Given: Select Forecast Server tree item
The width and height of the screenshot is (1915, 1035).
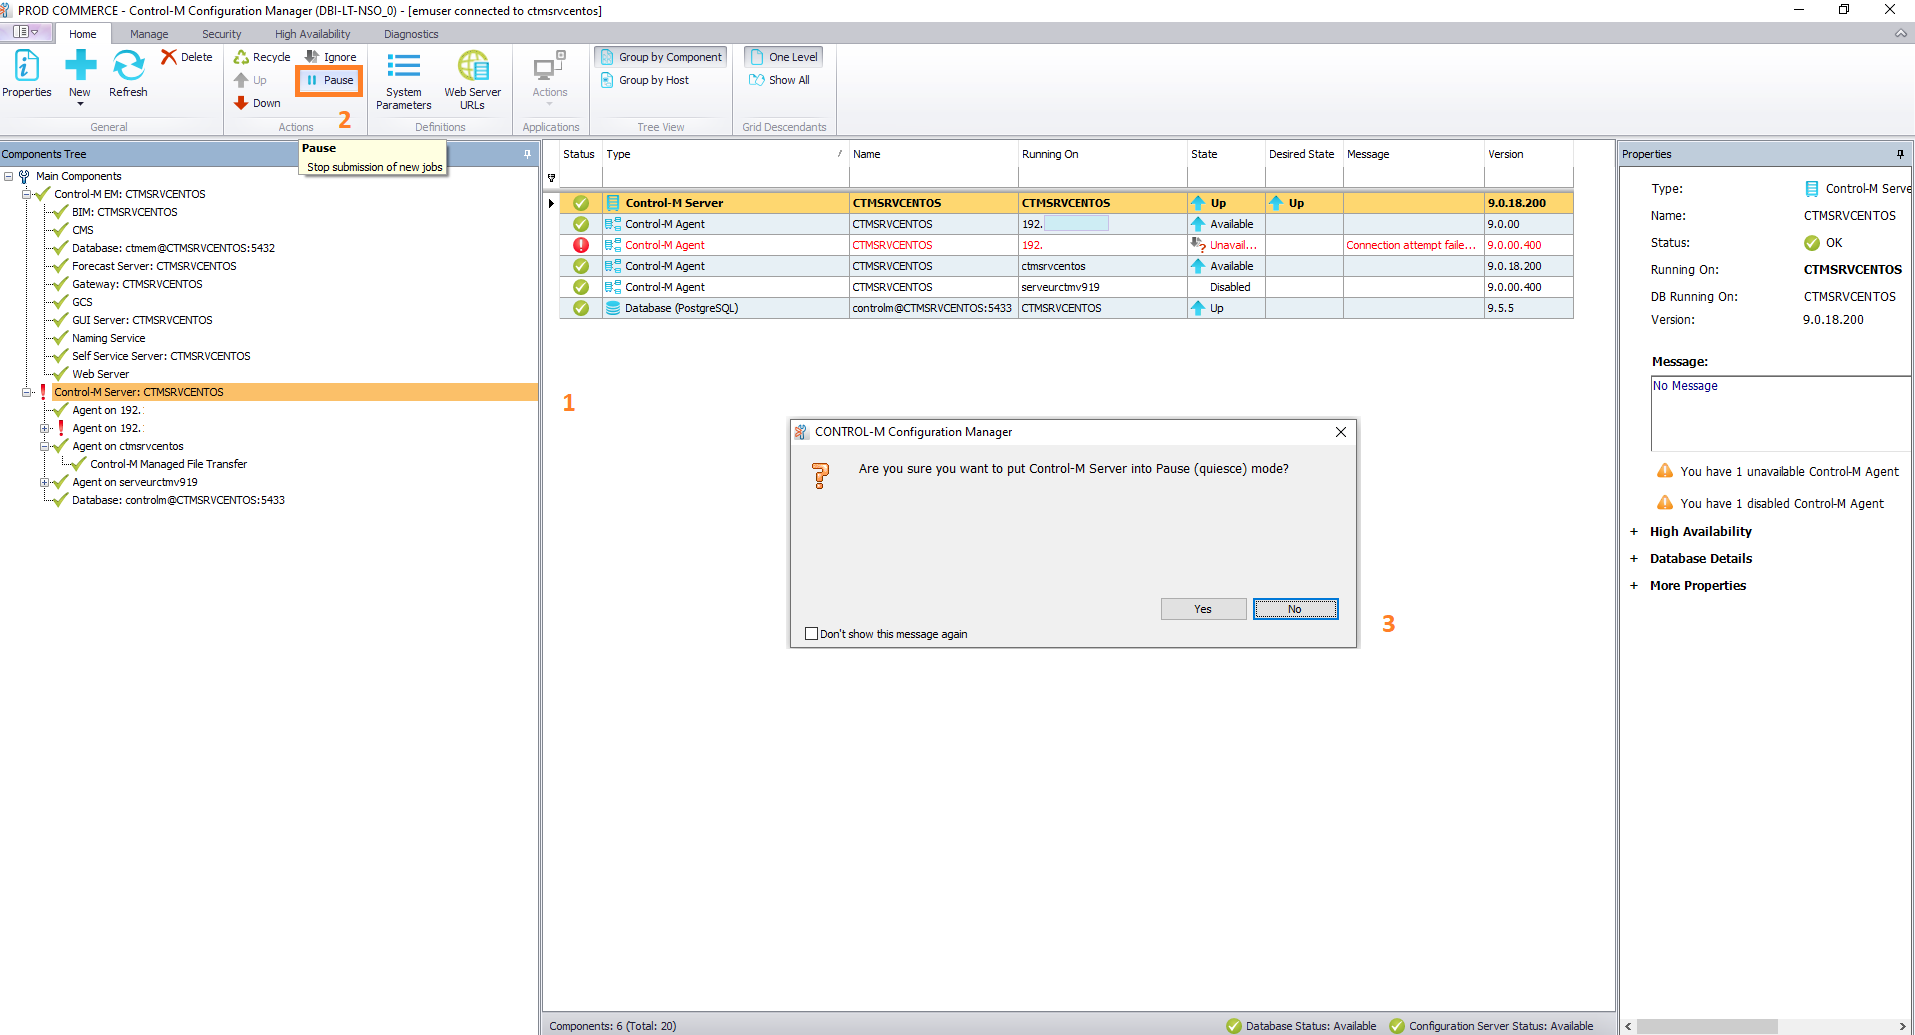Looking at the screenshot, I should pos(154,266).
